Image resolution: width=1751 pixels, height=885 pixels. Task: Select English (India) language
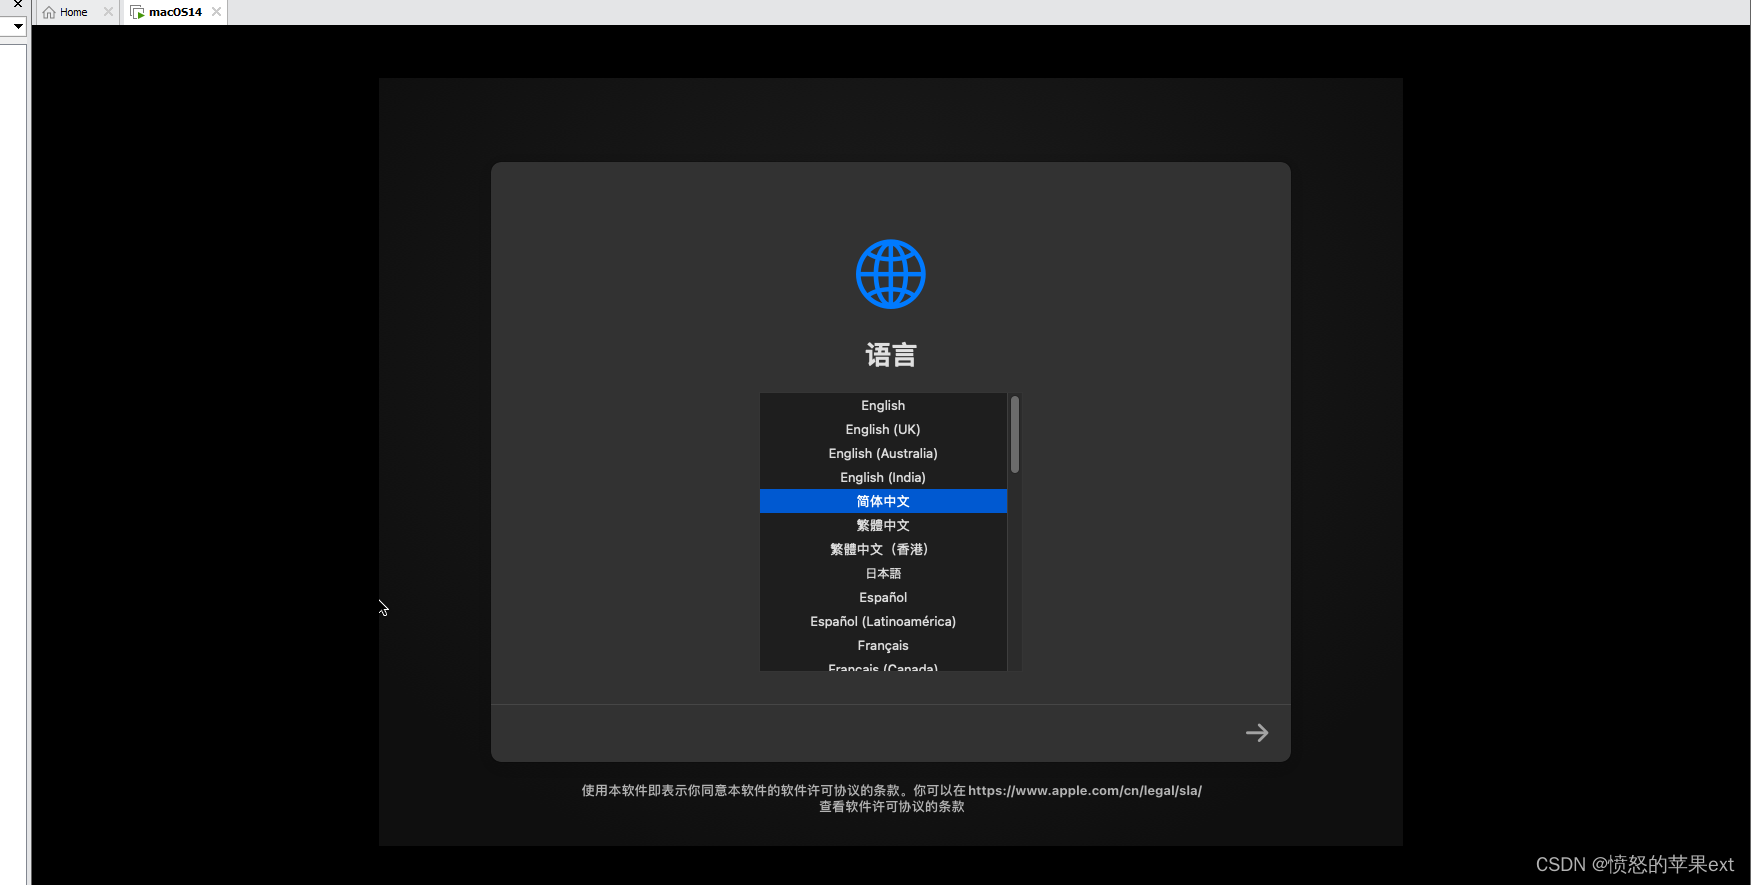(883, 477)
